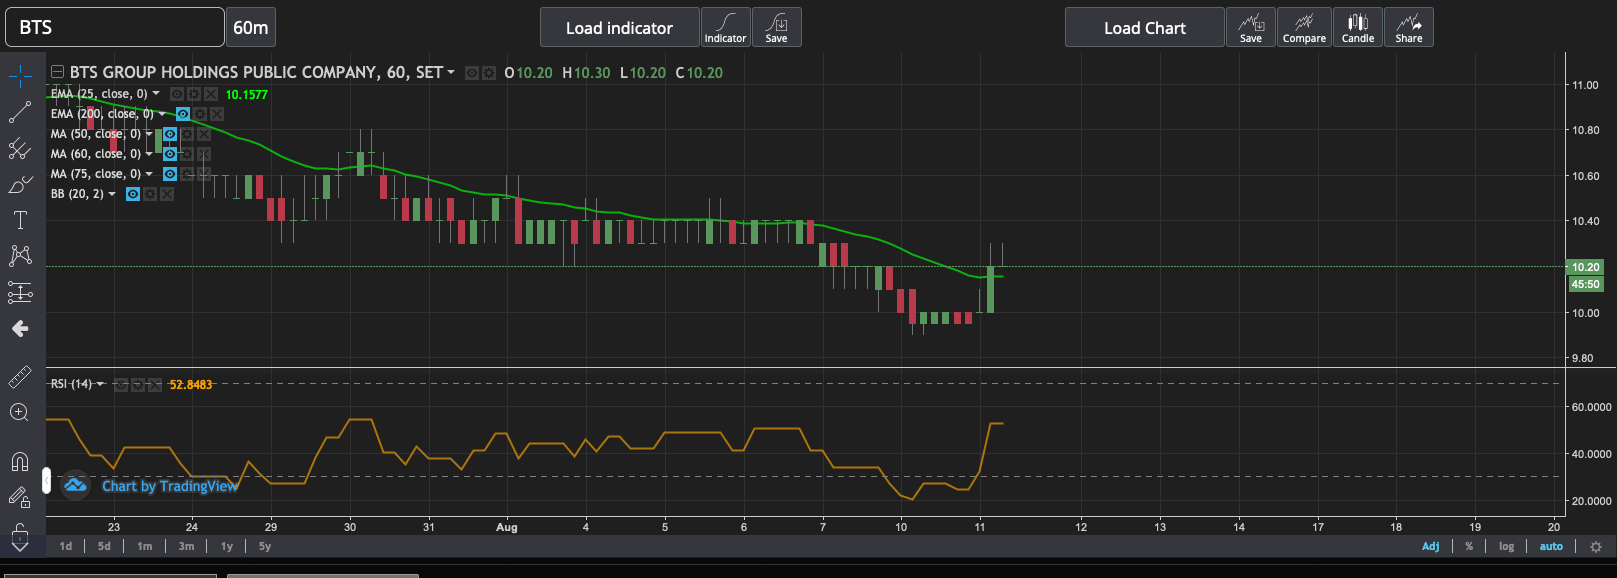
Task: Select the zoom in tool
Action: 20,412
